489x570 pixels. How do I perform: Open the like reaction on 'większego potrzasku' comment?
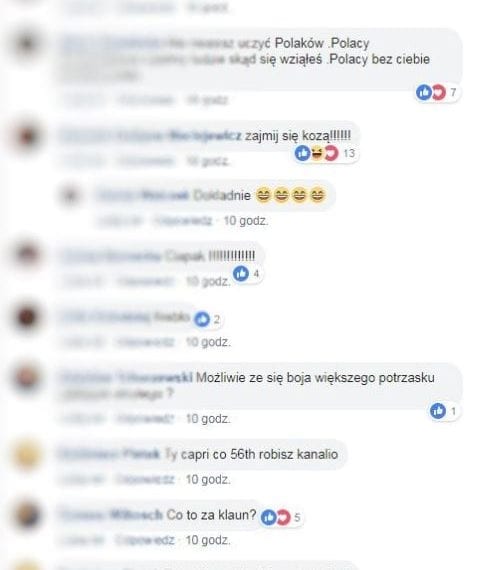(x=438, y=411)
